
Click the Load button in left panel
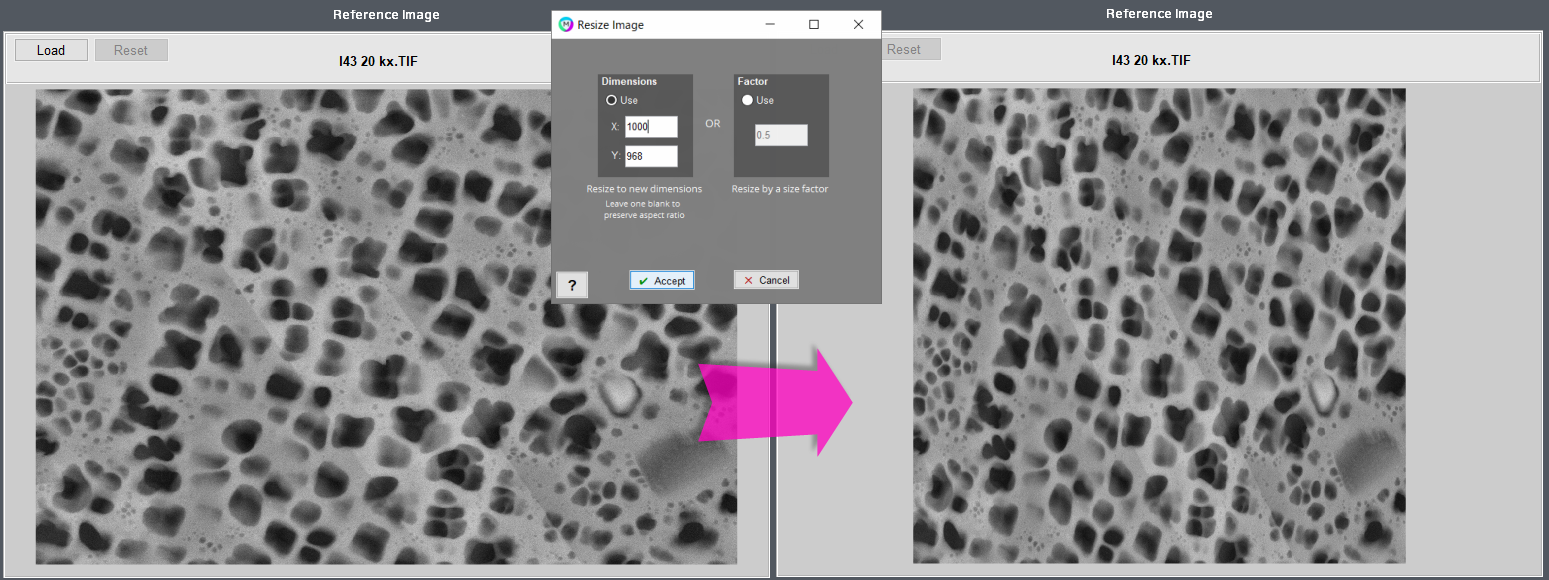(51, 50)
